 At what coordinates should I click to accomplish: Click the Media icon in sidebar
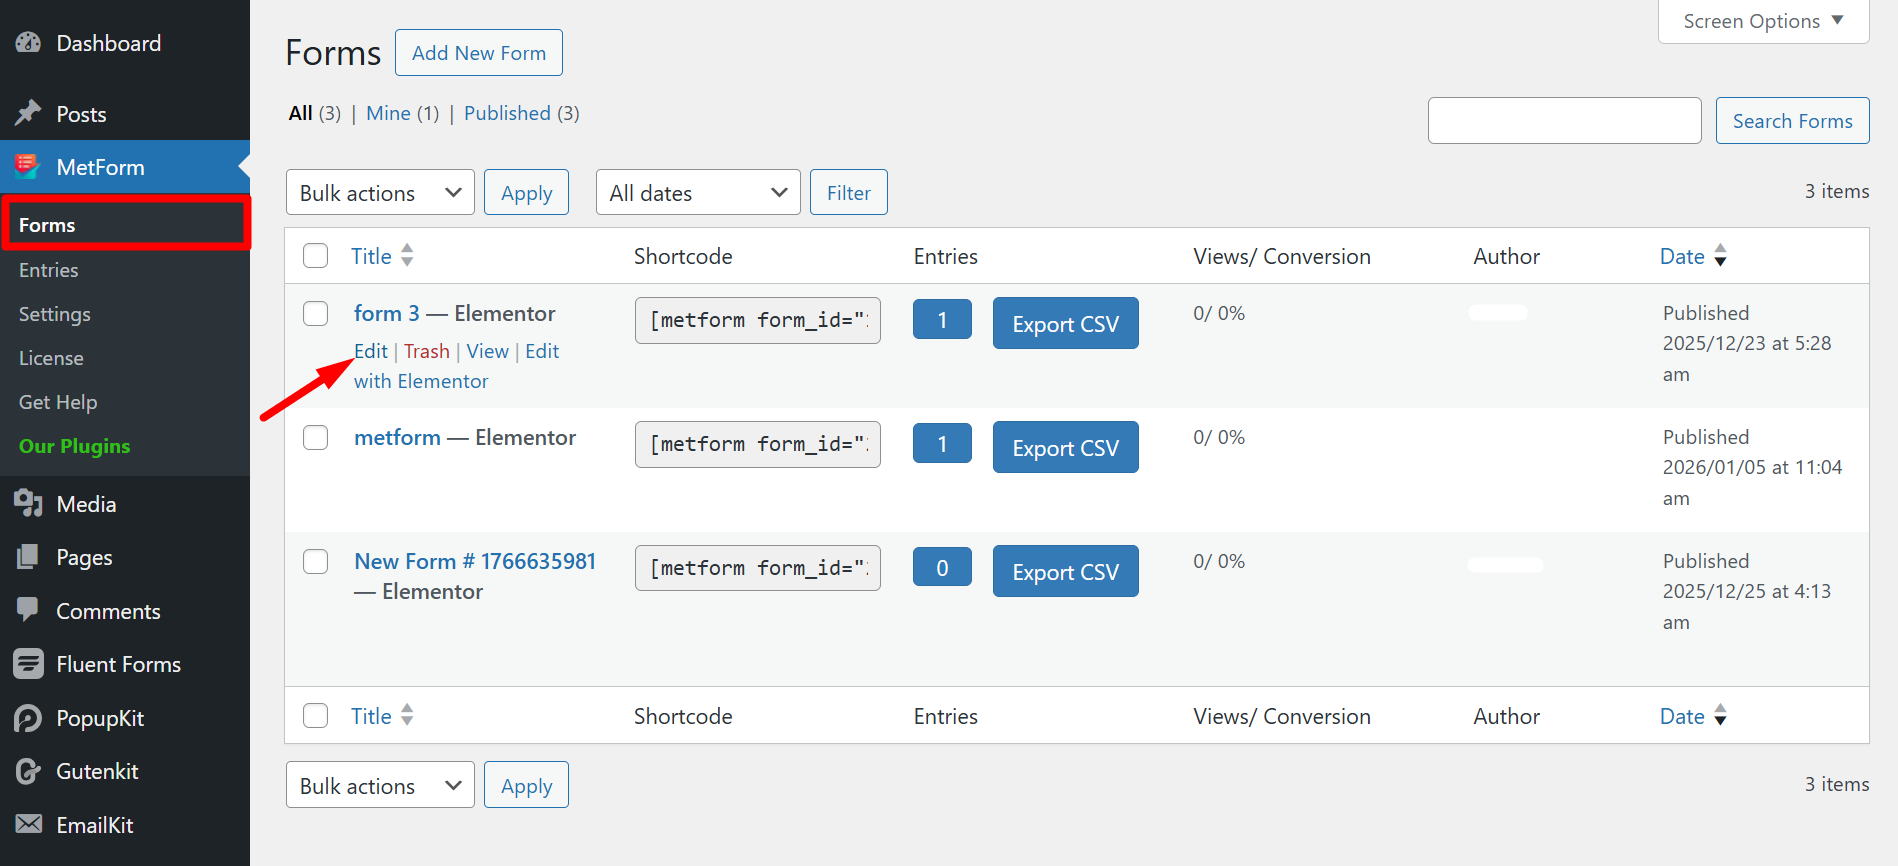28,504
